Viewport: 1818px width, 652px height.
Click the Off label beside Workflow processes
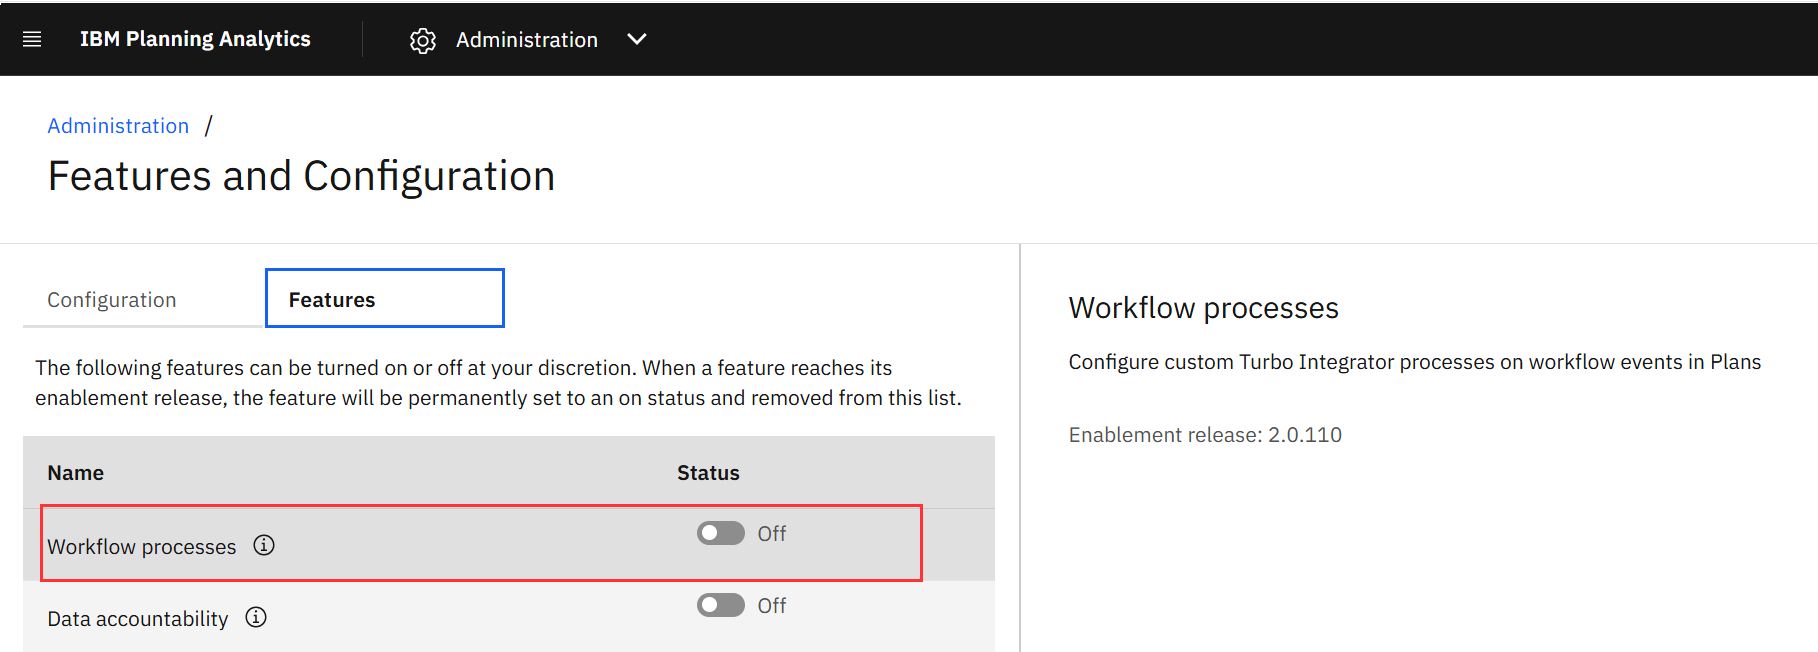point(772,534)
